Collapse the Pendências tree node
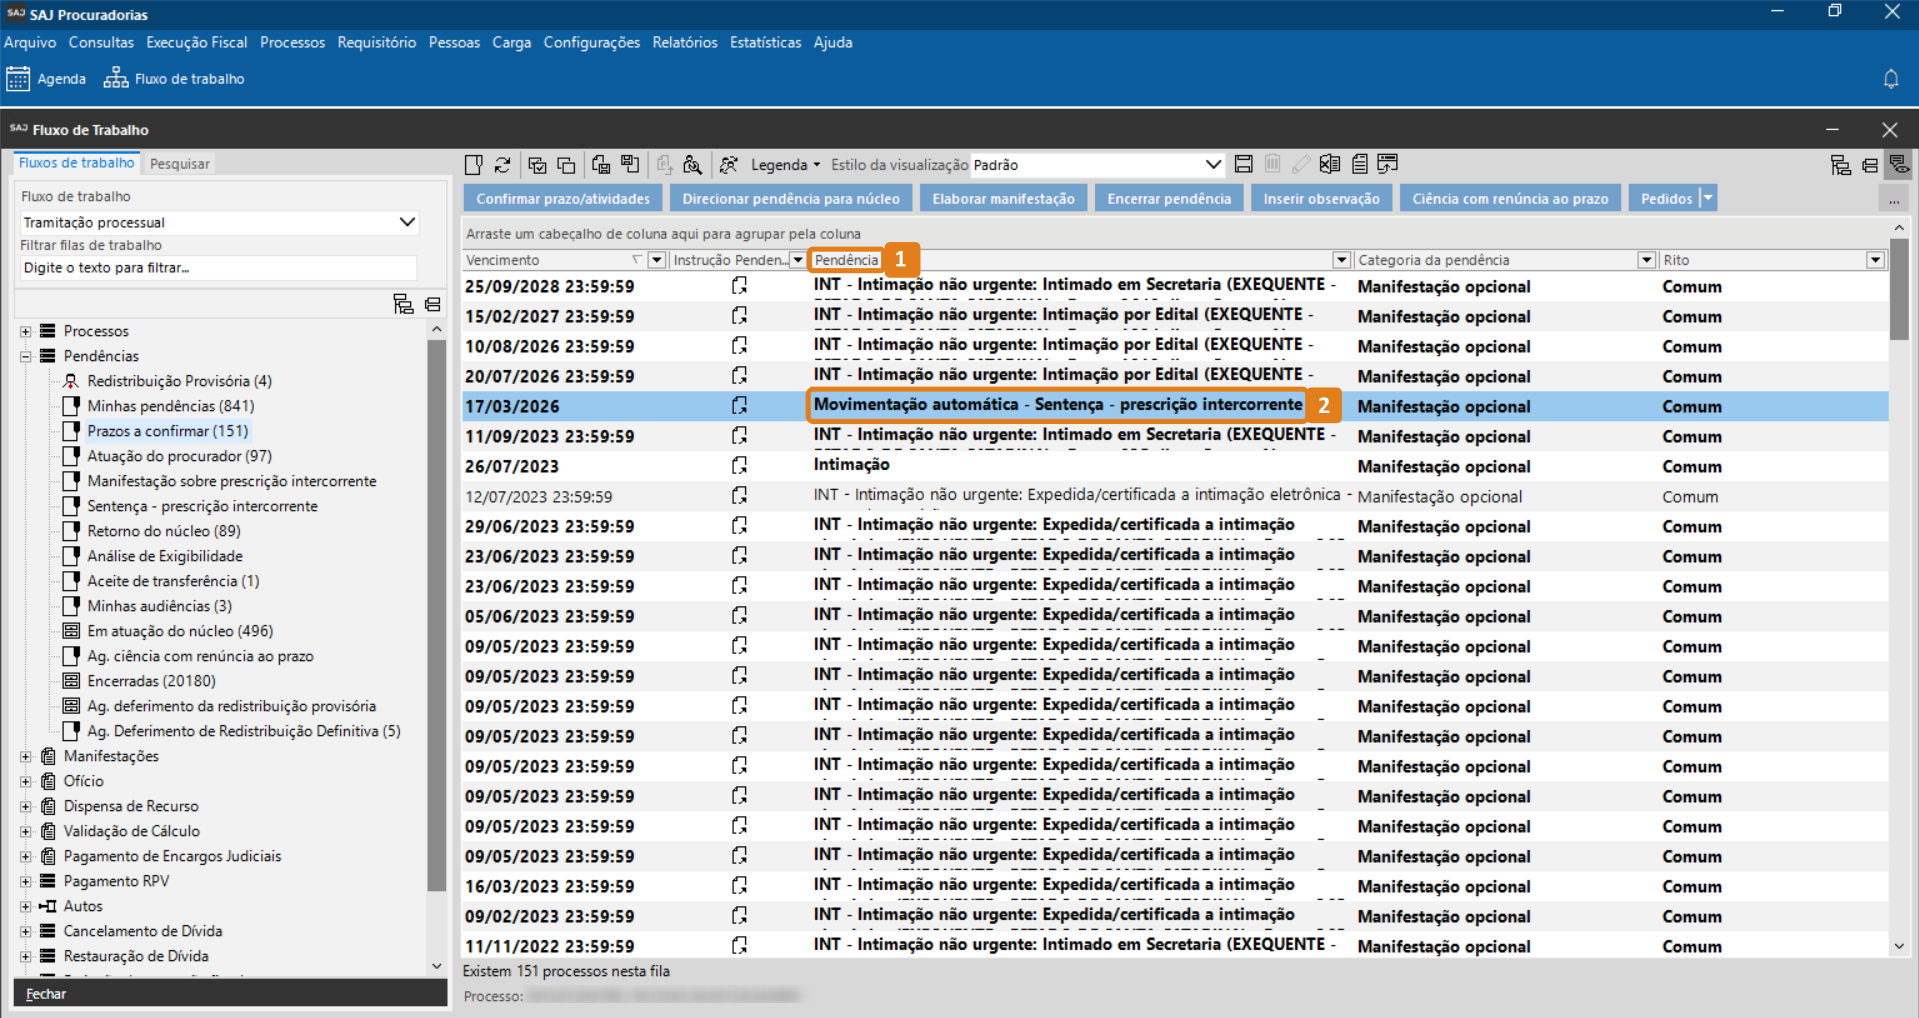Viewport: 1919px width, 1018px height. (x=26, y=356)
